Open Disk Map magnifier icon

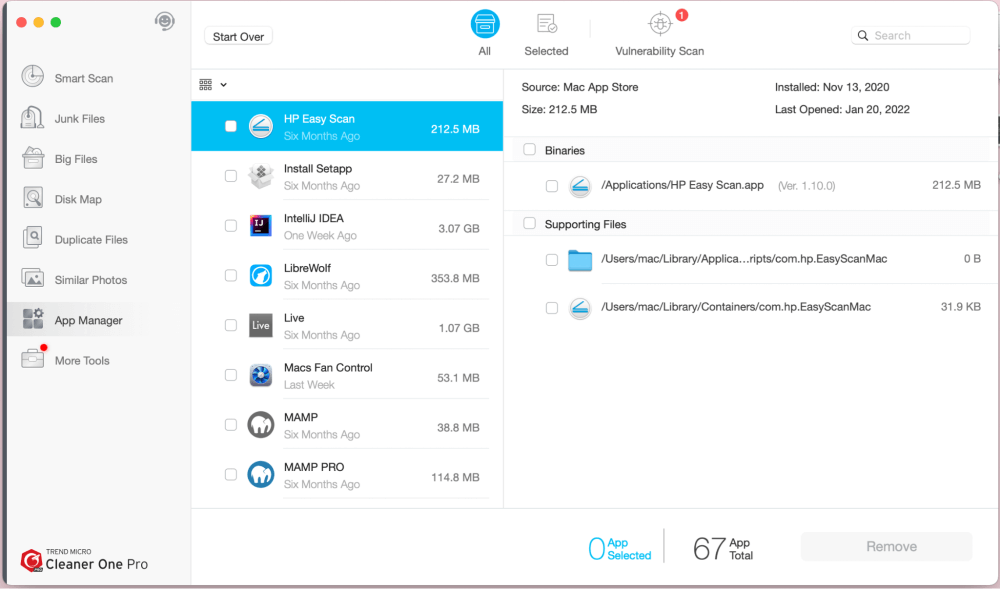[x=33, y=198]
